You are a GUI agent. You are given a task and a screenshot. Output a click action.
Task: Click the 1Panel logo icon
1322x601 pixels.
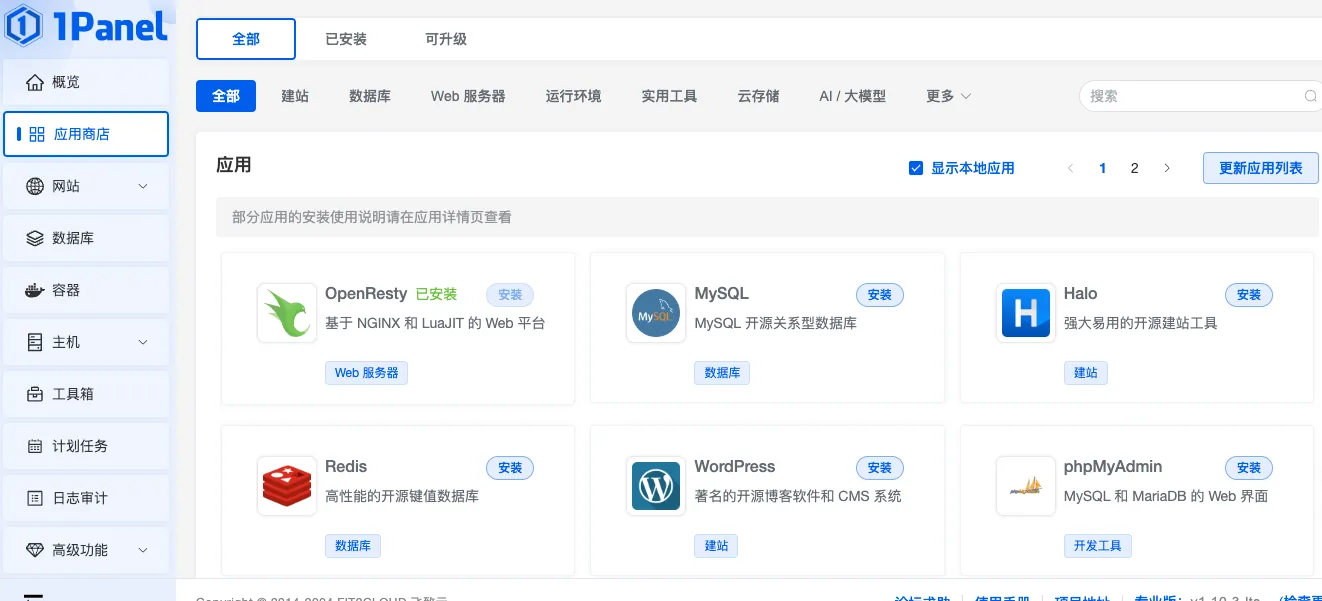tap(22, 25)
